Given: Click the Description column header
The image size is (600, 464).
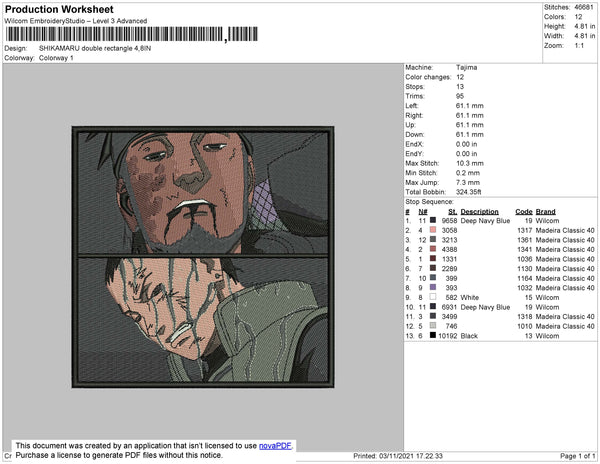Looking at the screenshot, I should pyautogui.click(x=480, y=211).
